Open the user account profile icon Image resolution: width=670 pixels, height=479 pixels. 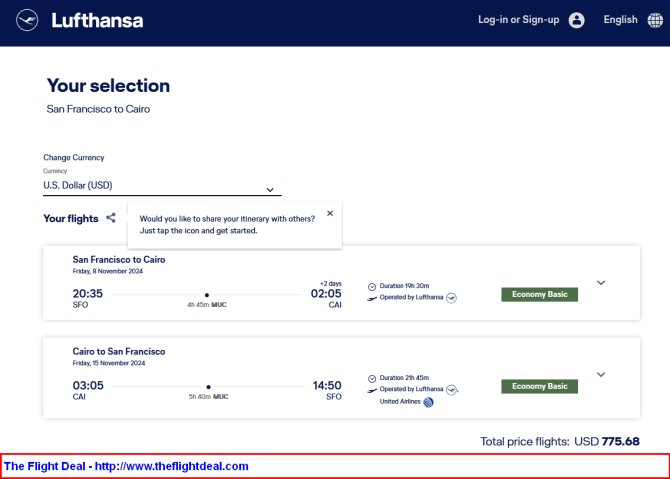click(x=576, y=20)
